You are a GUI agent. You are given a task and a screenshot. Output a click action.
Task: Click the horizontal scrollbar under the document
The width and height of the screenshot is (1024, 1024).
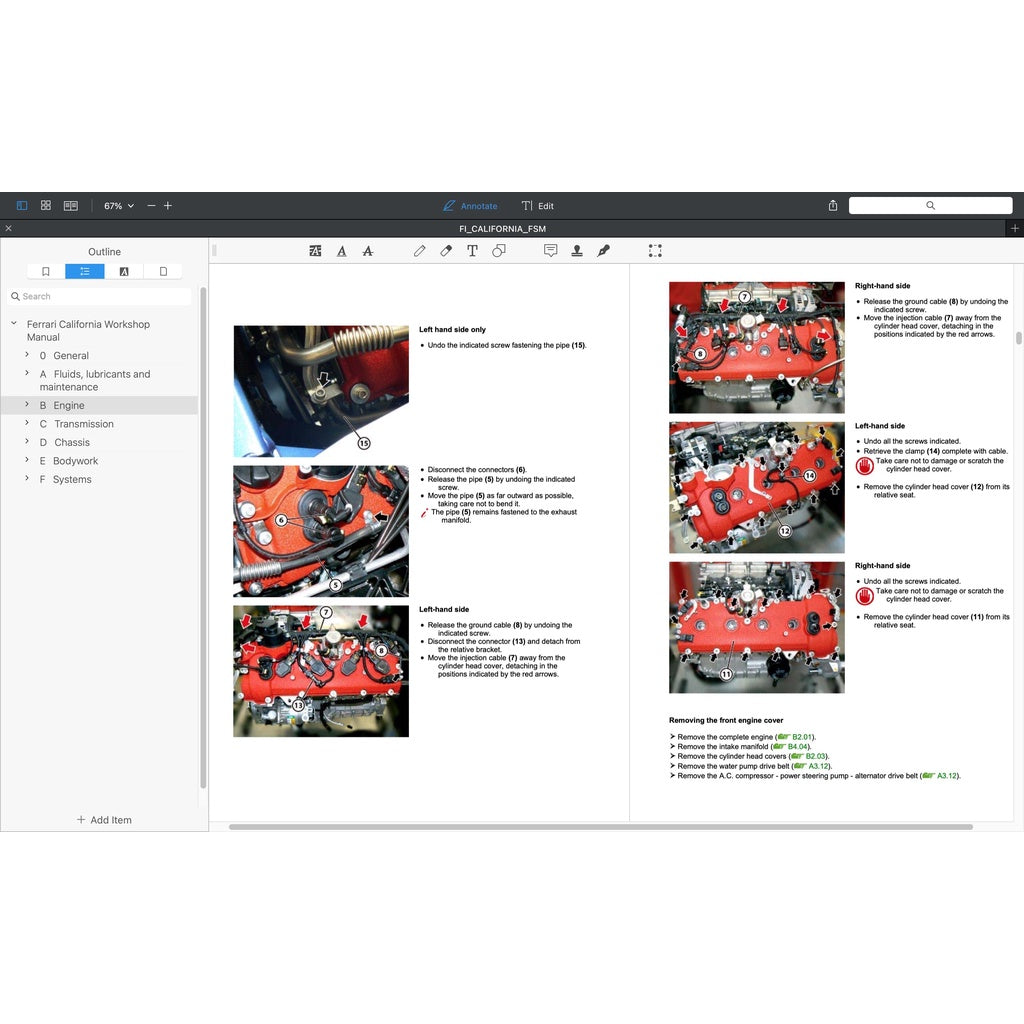tap(601, 827)
